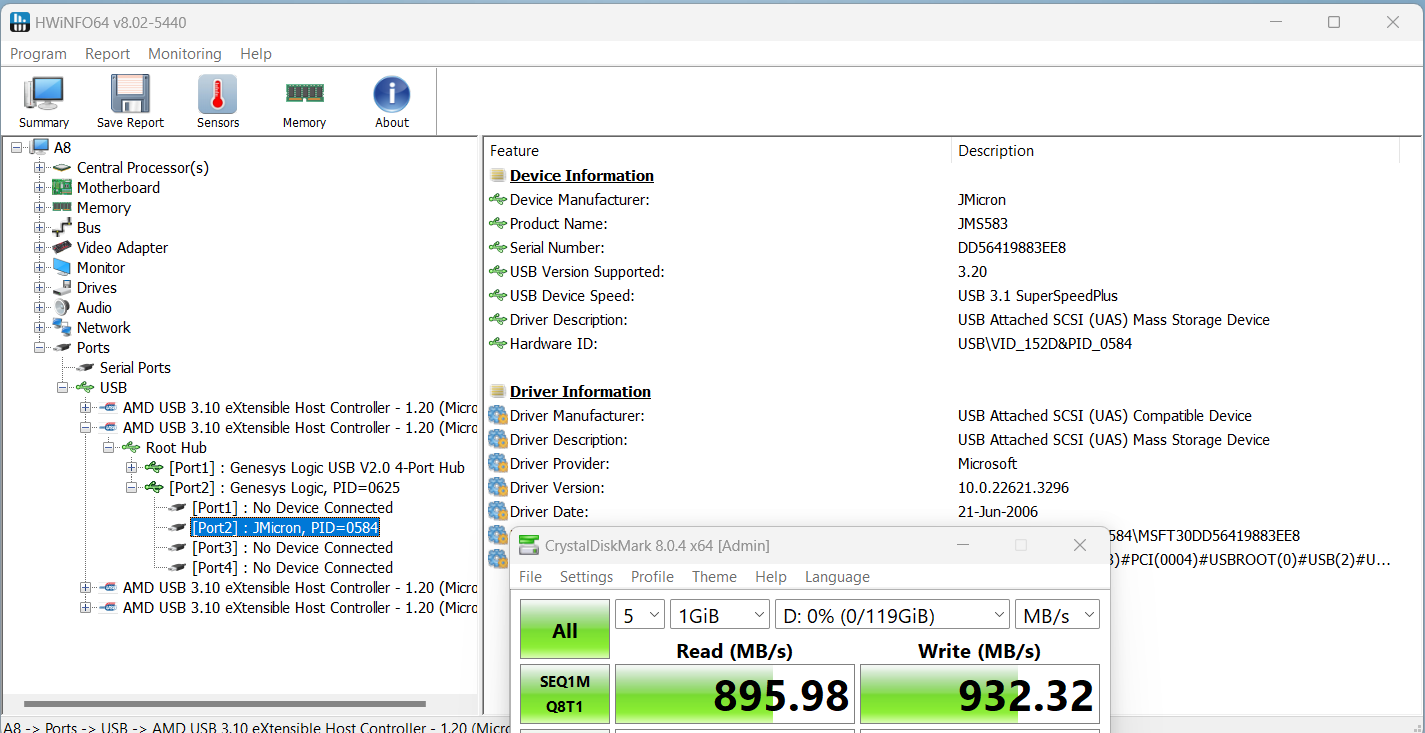Open the 1GiB test size dropdown

[x=719, y=616]
